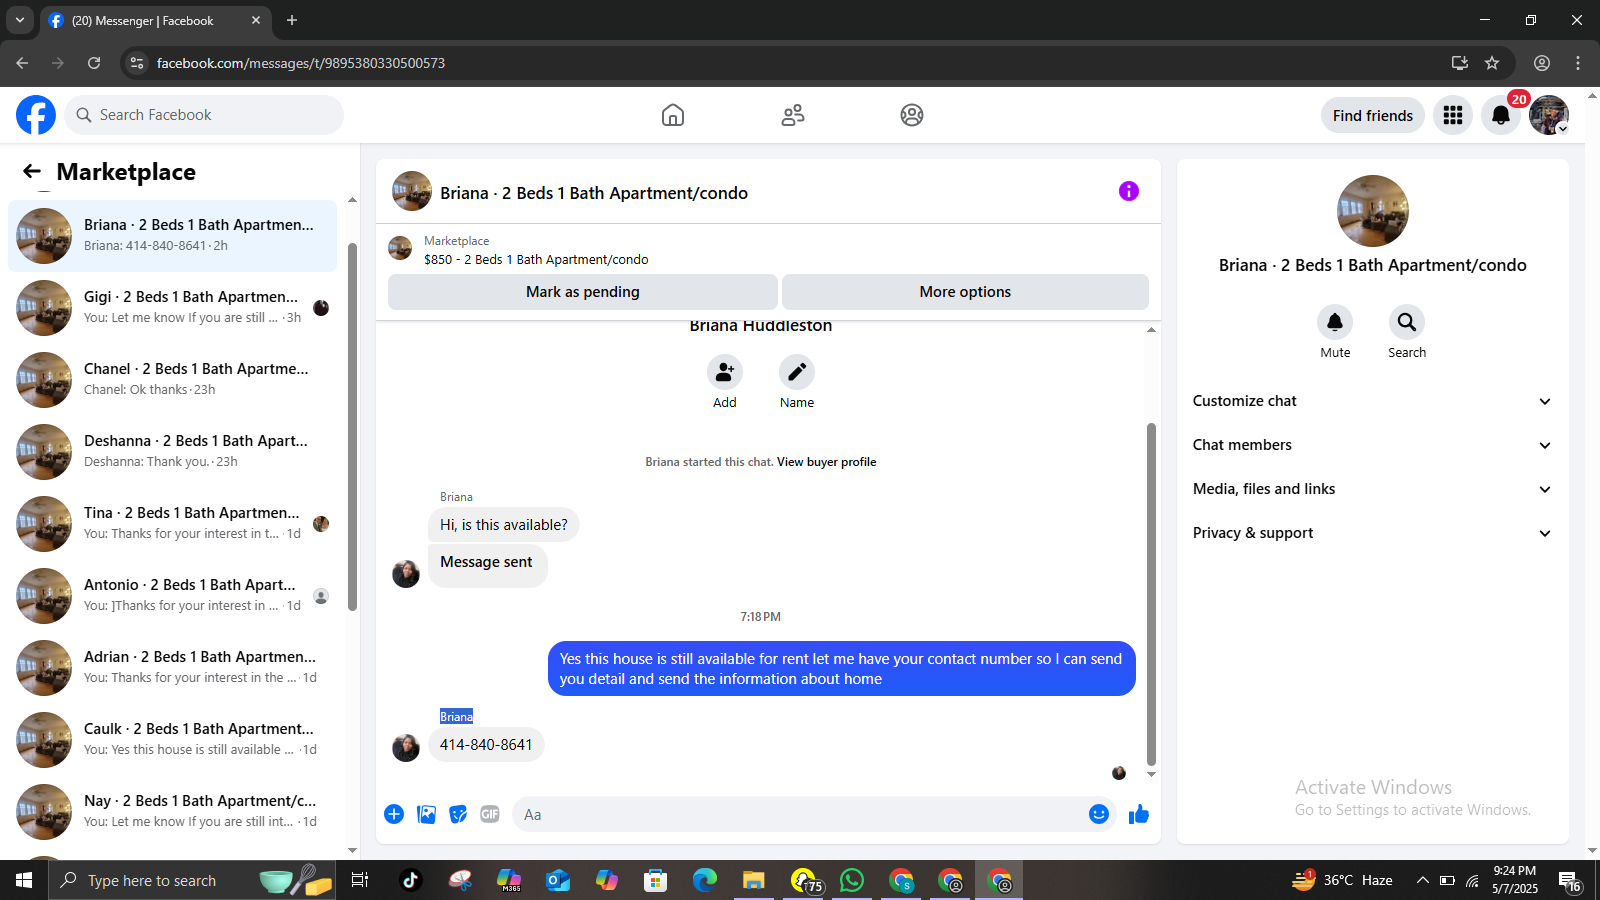Open new browser tab plus button
The width and height of the screenshot is (1600, 900).
(x=292, y=20)
